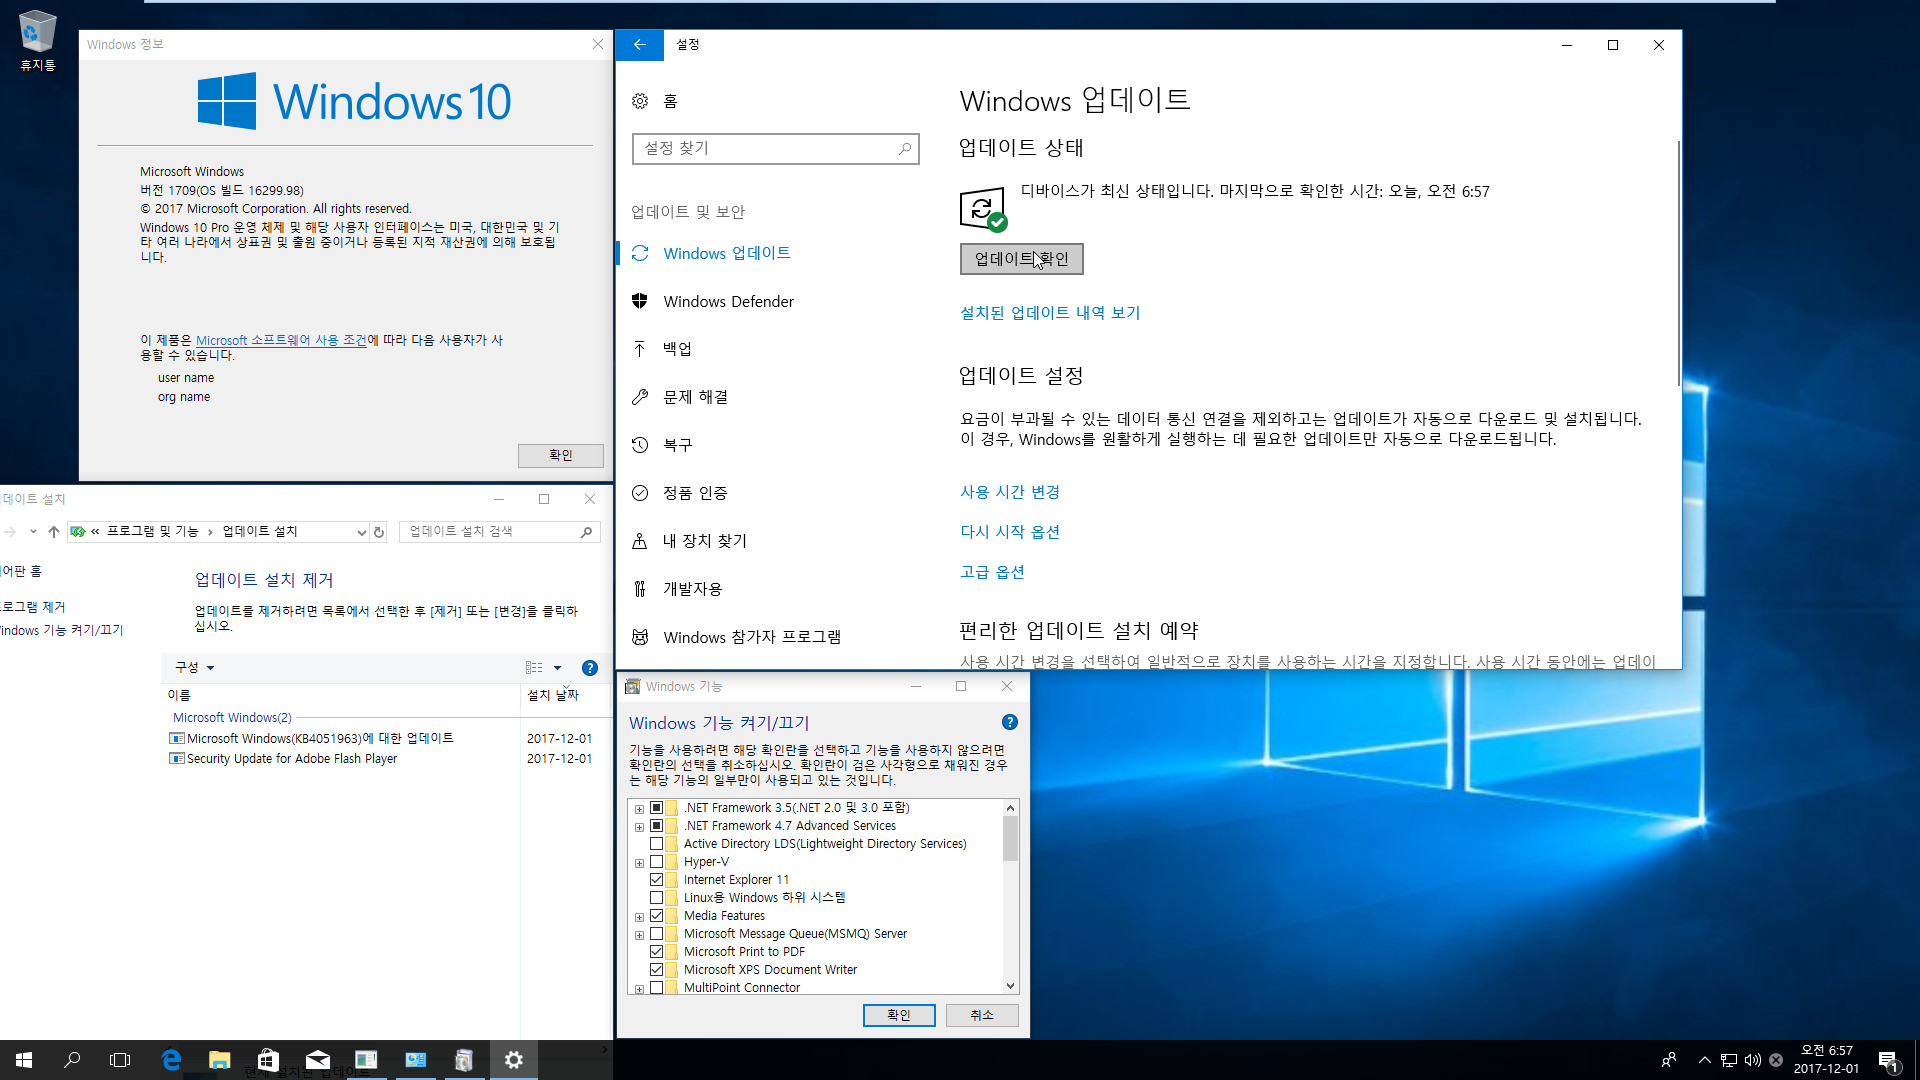Uncheck Internet Explorer 11 feature
1920x1080 pixels.
657,880
